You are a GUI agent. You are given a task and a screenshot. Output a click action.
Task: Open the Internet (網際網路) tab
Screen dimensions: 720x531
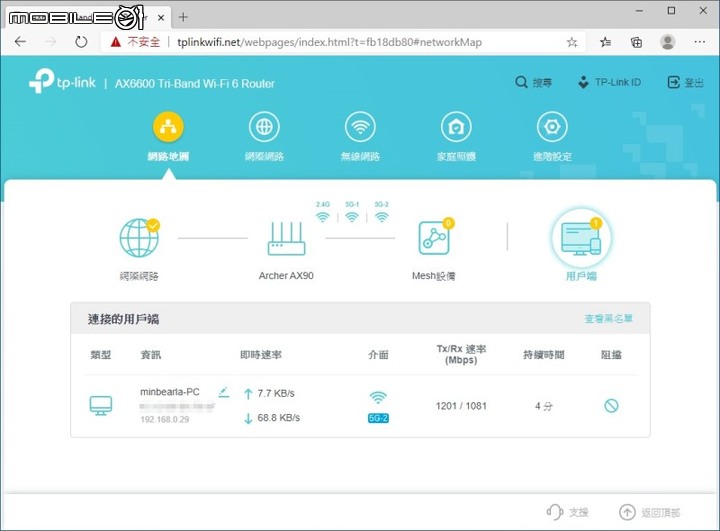pyautogui.click(x=264, y=136)
